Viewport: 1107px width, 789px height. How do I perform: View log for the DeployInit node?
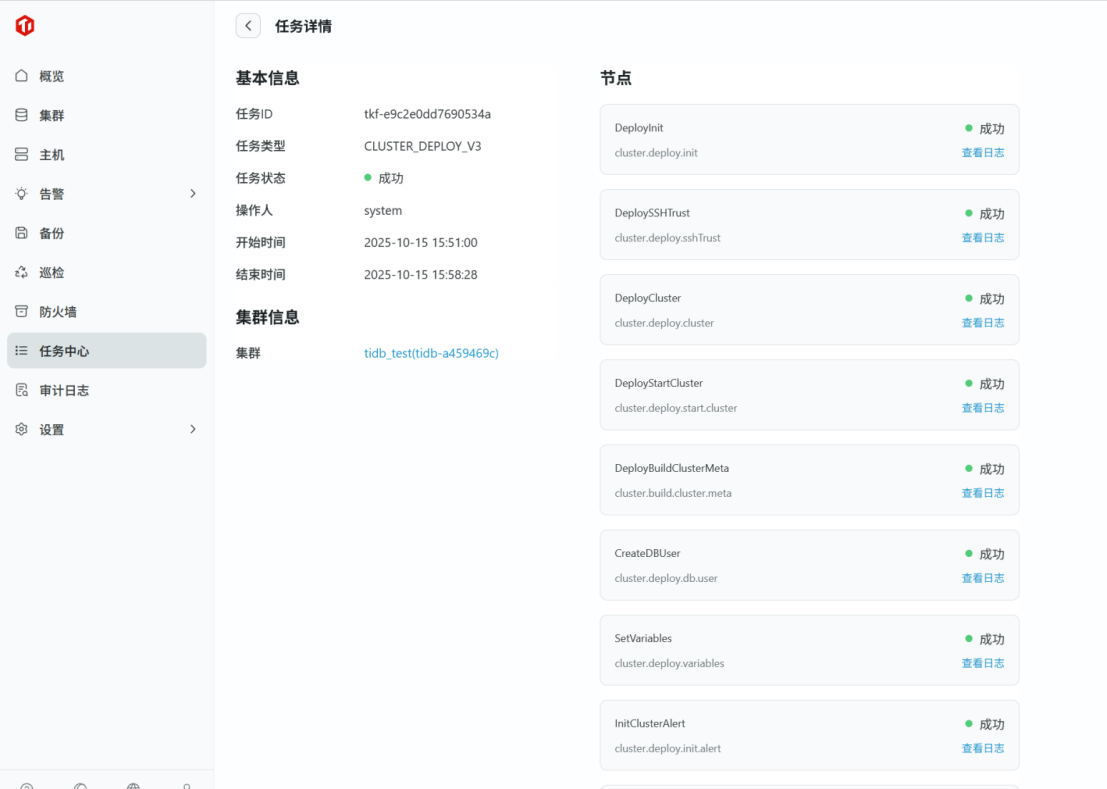pos(982,153)
